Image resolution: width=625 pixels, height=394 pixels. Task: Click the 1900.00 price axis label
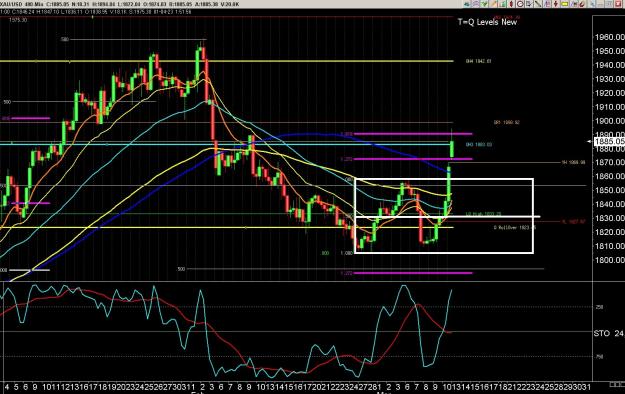[609, 120]
